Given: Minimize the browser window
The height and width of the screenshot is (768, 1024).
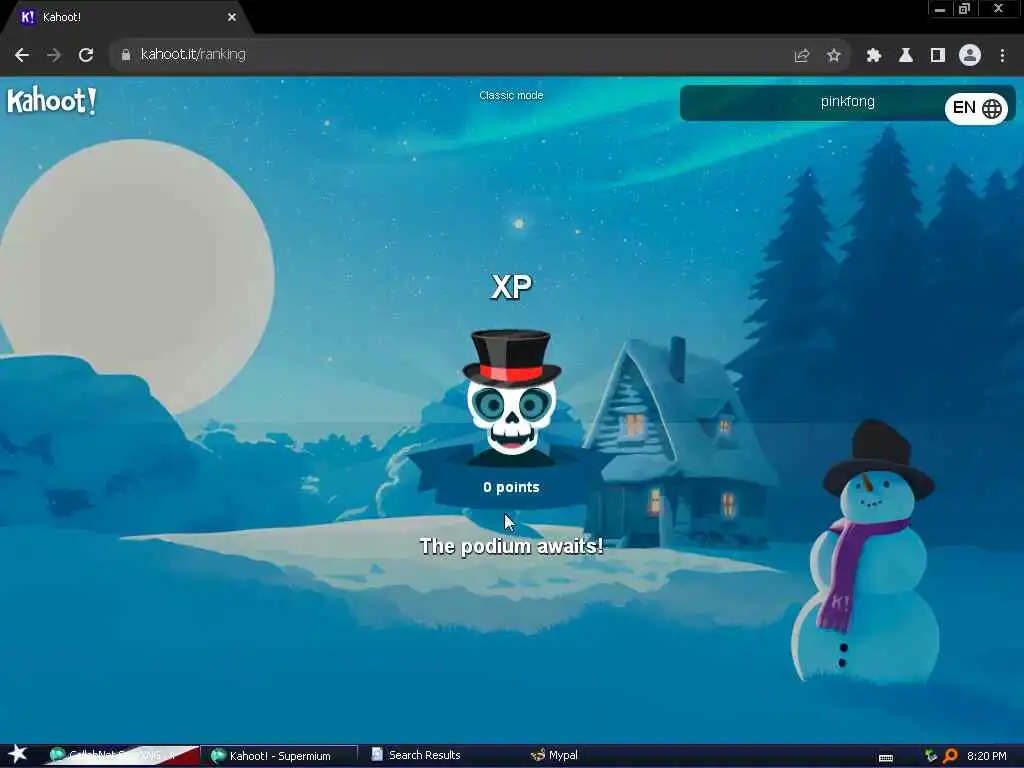Looking at the screenshot, I should tap(940, 9).
